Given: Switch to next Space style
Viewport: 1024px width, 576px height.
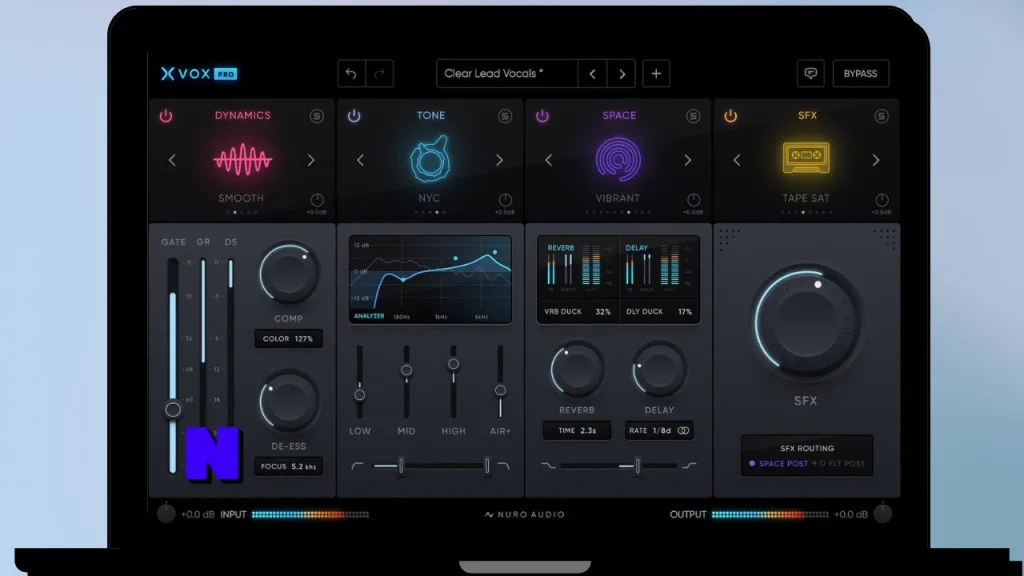Looking at the screenshot, I should coord(688,160).
